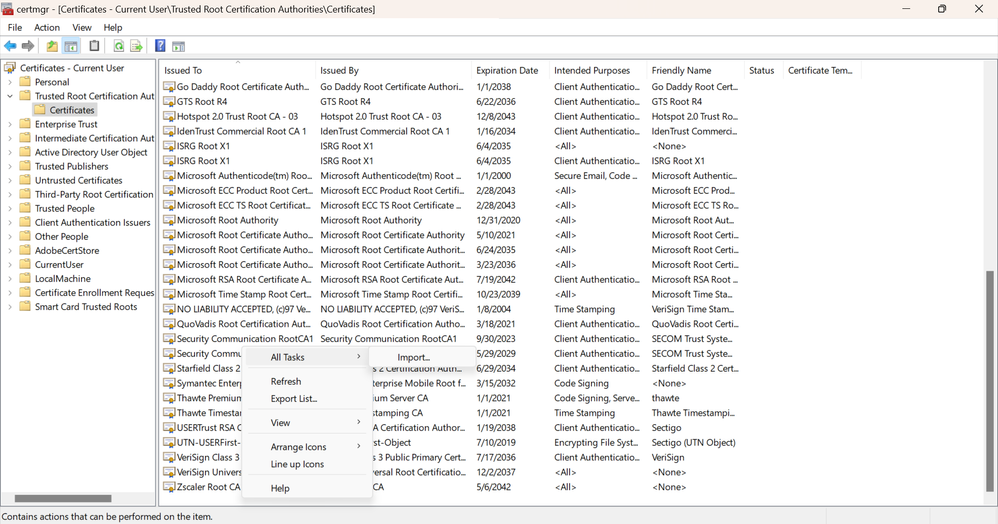
Task: Click the Export List toolbar icon
Action: coord(136,46)
